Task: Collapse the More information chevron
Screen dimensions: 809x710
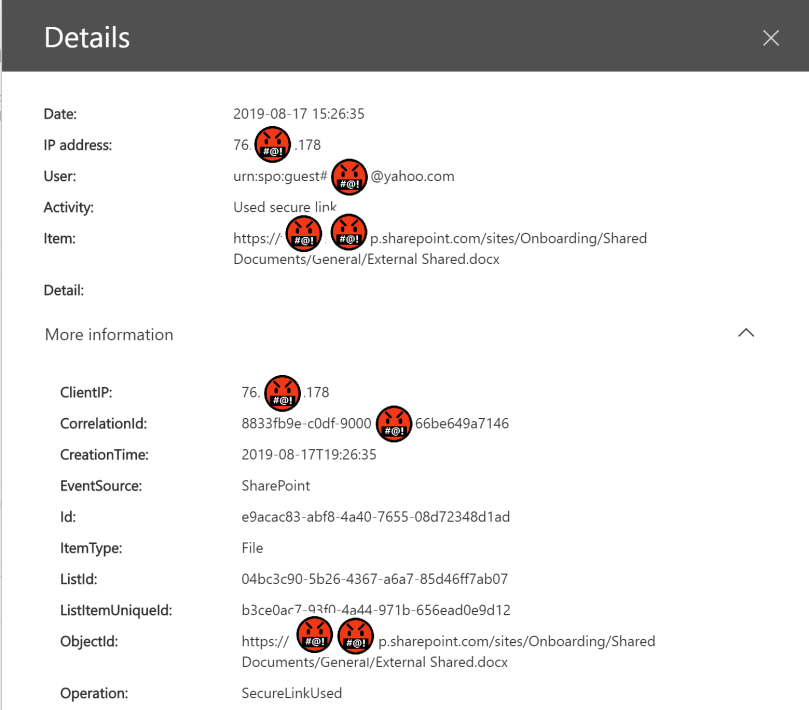Action: [745, 334]
